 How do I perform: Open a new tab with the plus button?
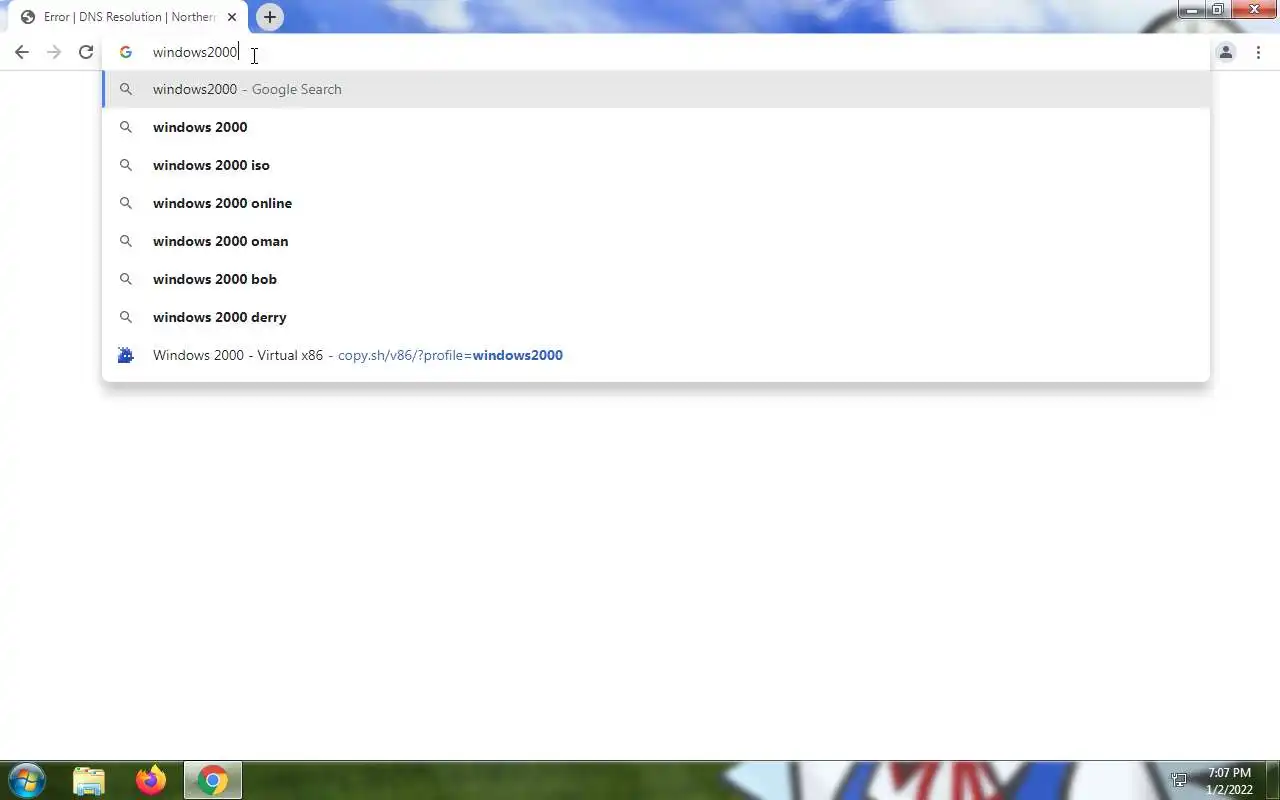[270, 17]
